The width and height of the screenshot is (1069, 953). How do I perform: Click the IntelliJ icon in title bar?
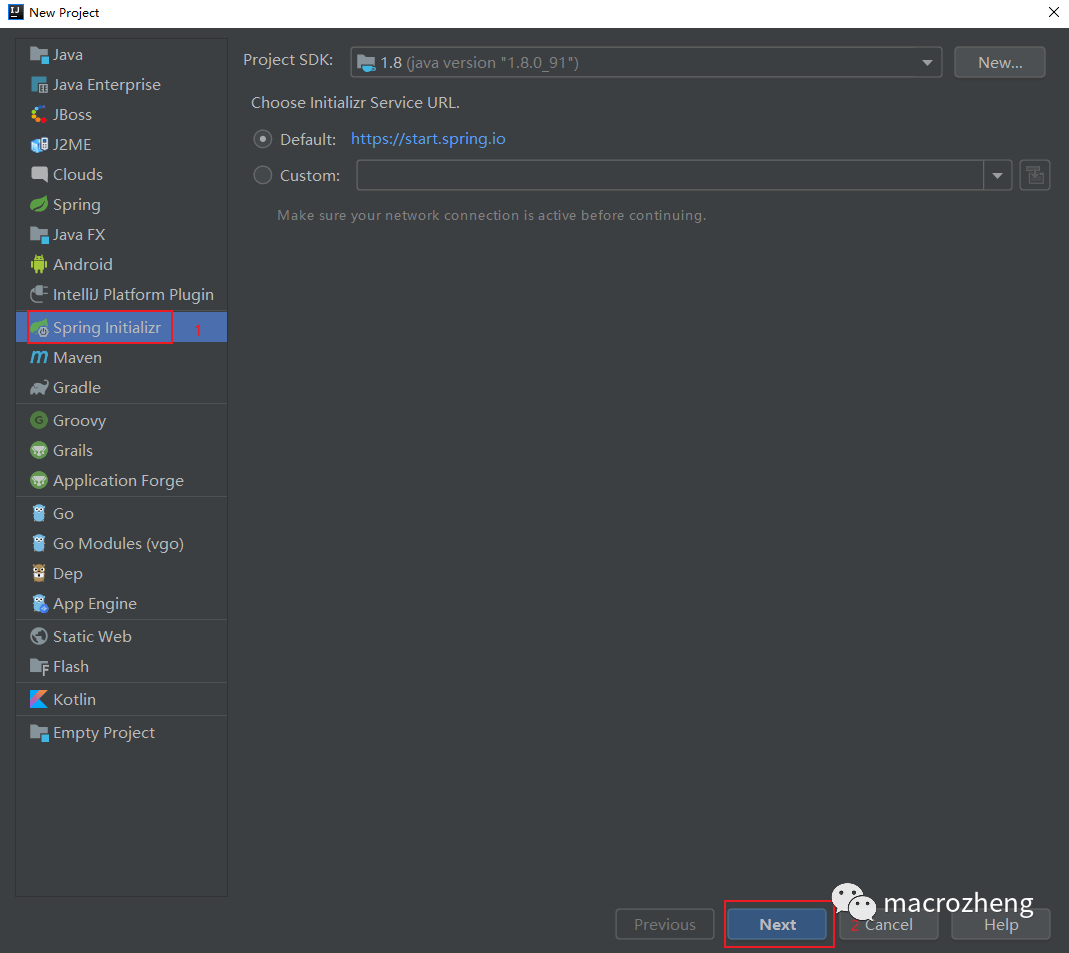click(15, 12)
